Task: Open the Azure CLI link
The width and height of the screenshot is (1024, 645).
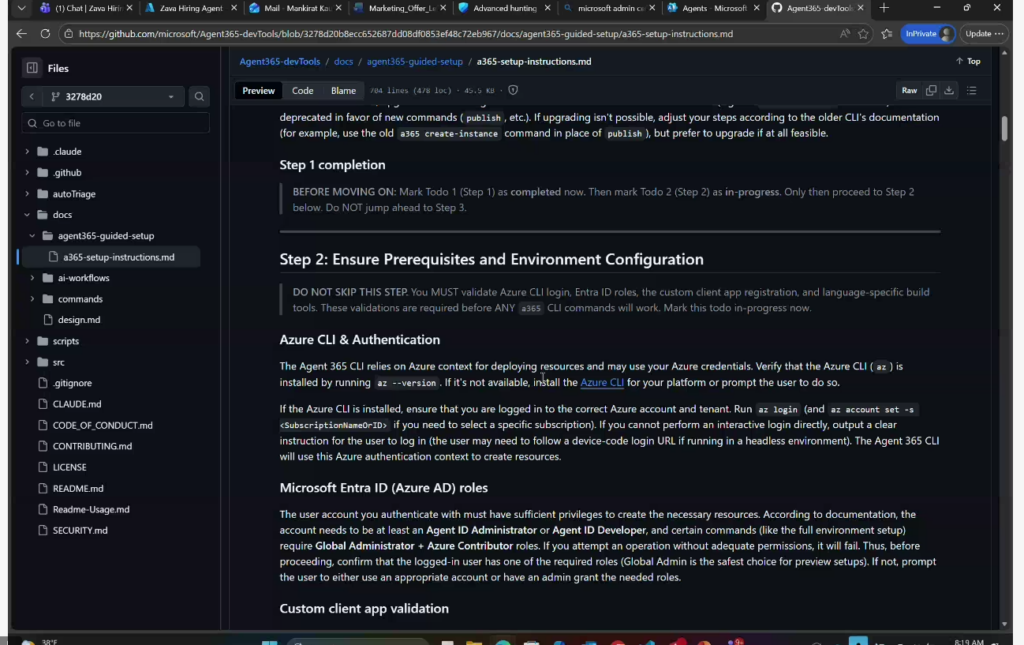Action: tap(601, 383)
